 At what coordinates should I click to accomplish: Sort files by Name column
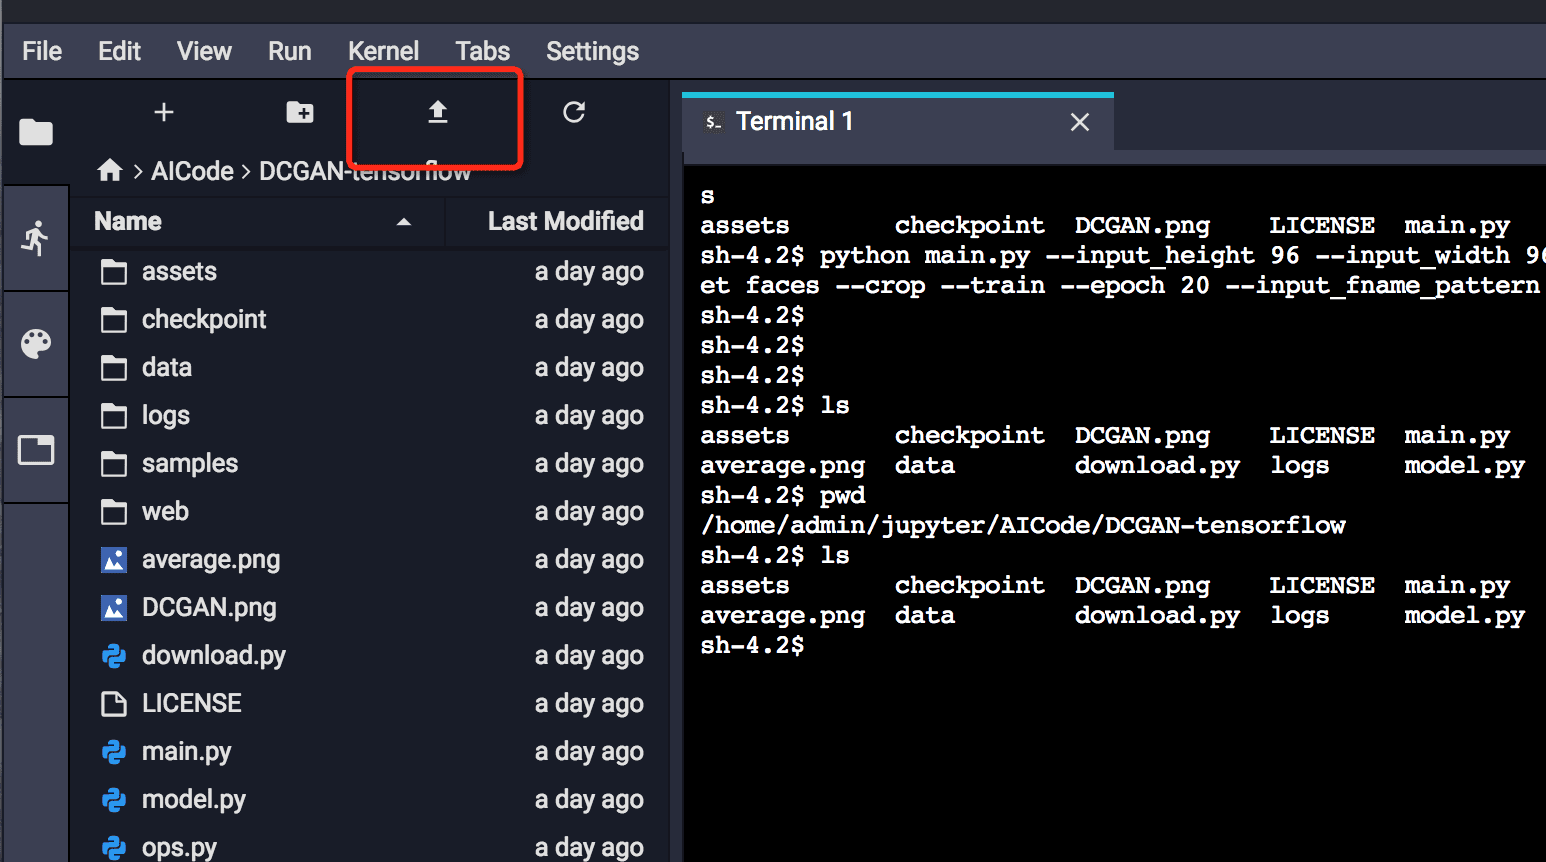(x=128, y=221)
